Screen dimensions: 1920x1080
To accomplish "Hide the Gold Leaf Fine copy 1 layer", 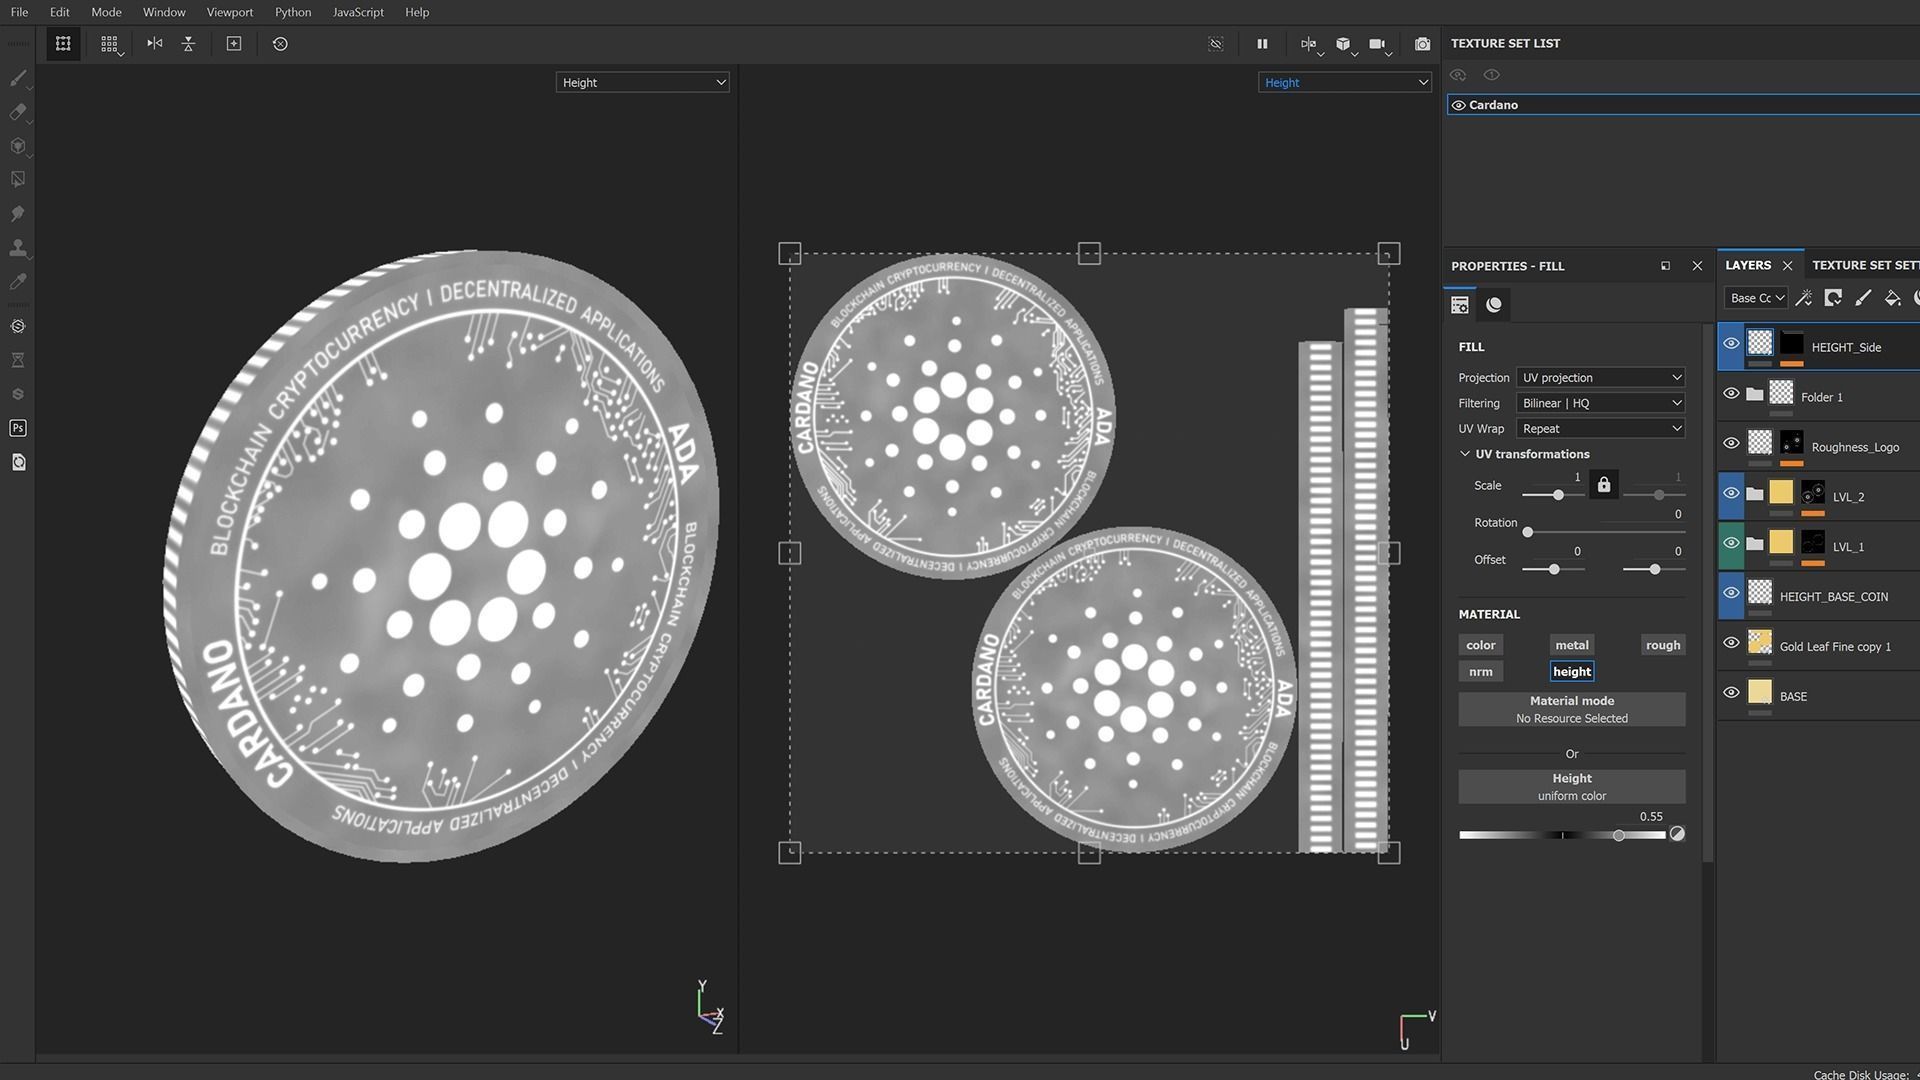I will [1732, 643].
